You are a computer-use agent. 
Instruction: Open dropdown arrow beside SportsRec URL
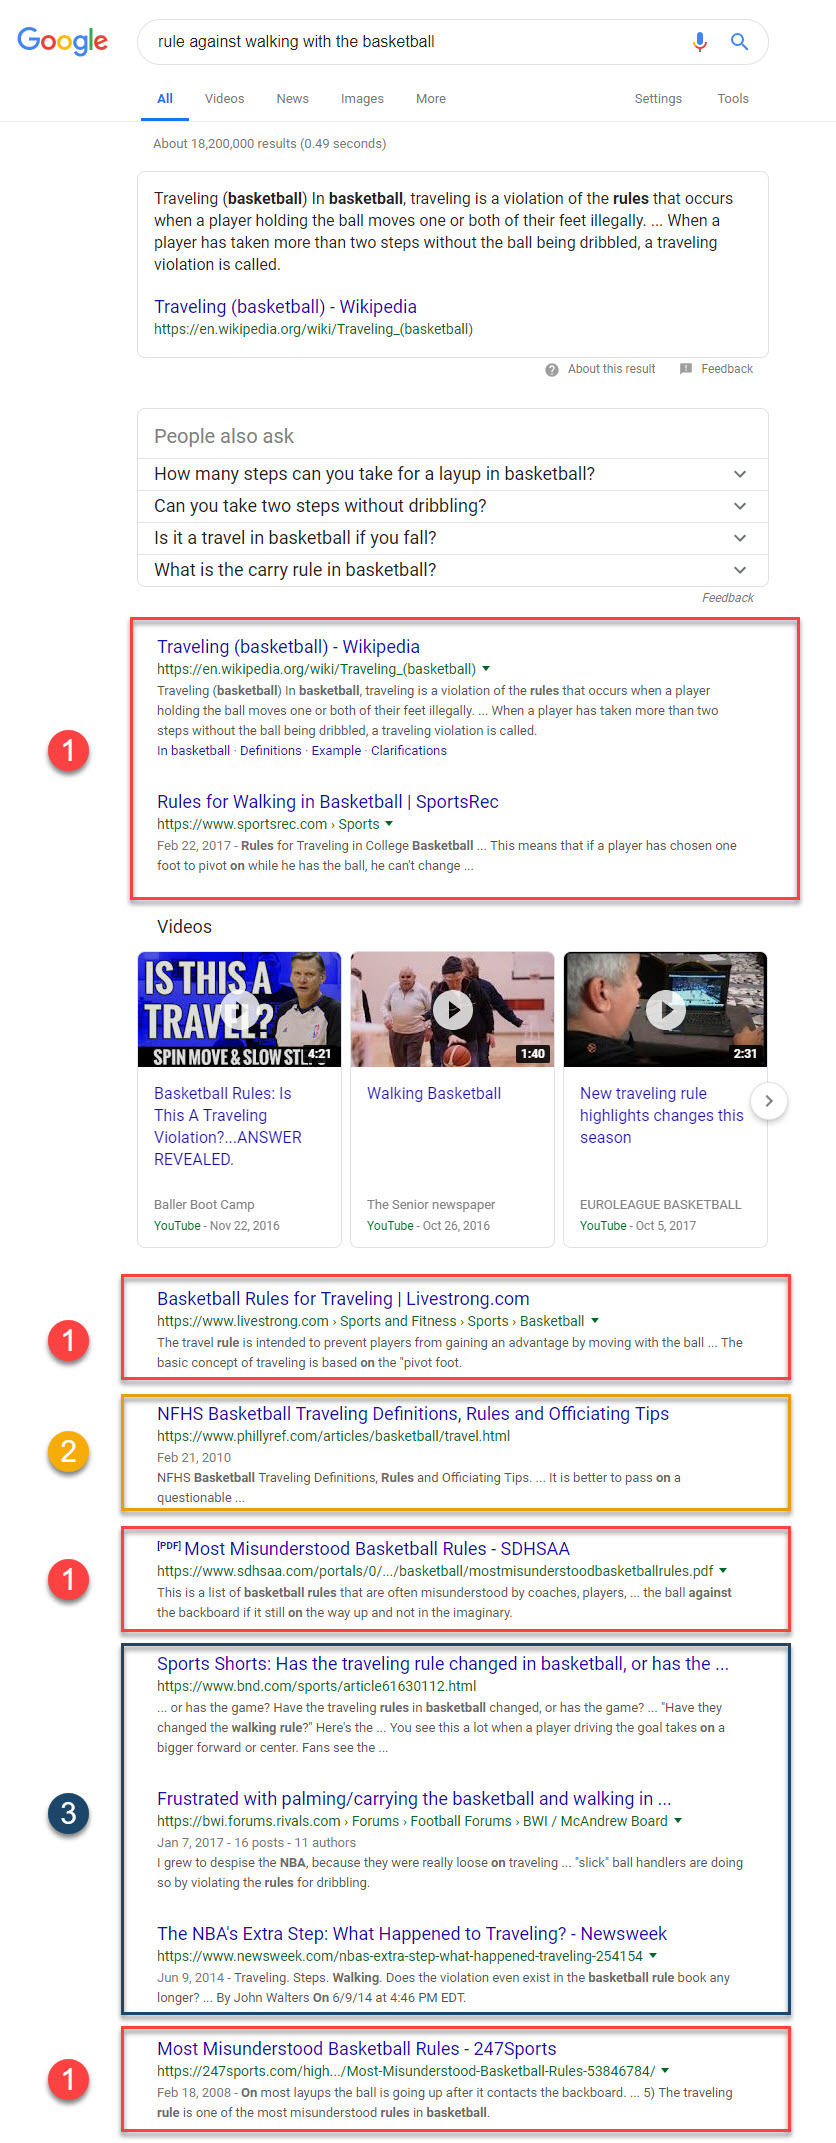[389, 824]
